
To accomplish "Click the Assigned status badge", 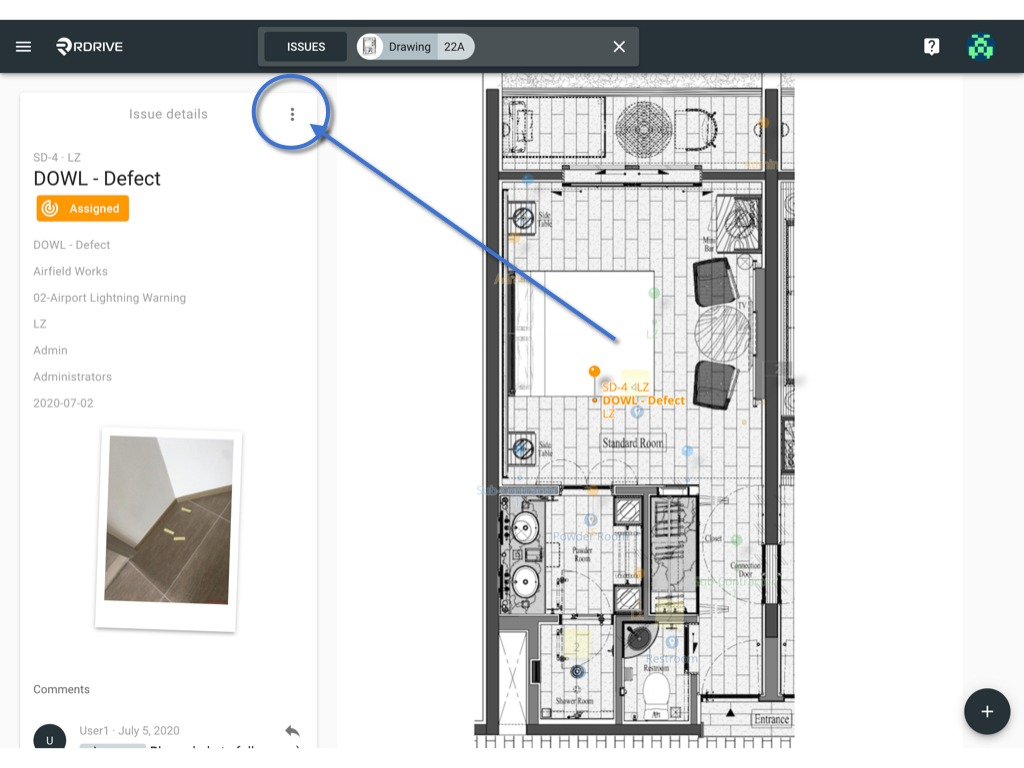I will point(82,208).
